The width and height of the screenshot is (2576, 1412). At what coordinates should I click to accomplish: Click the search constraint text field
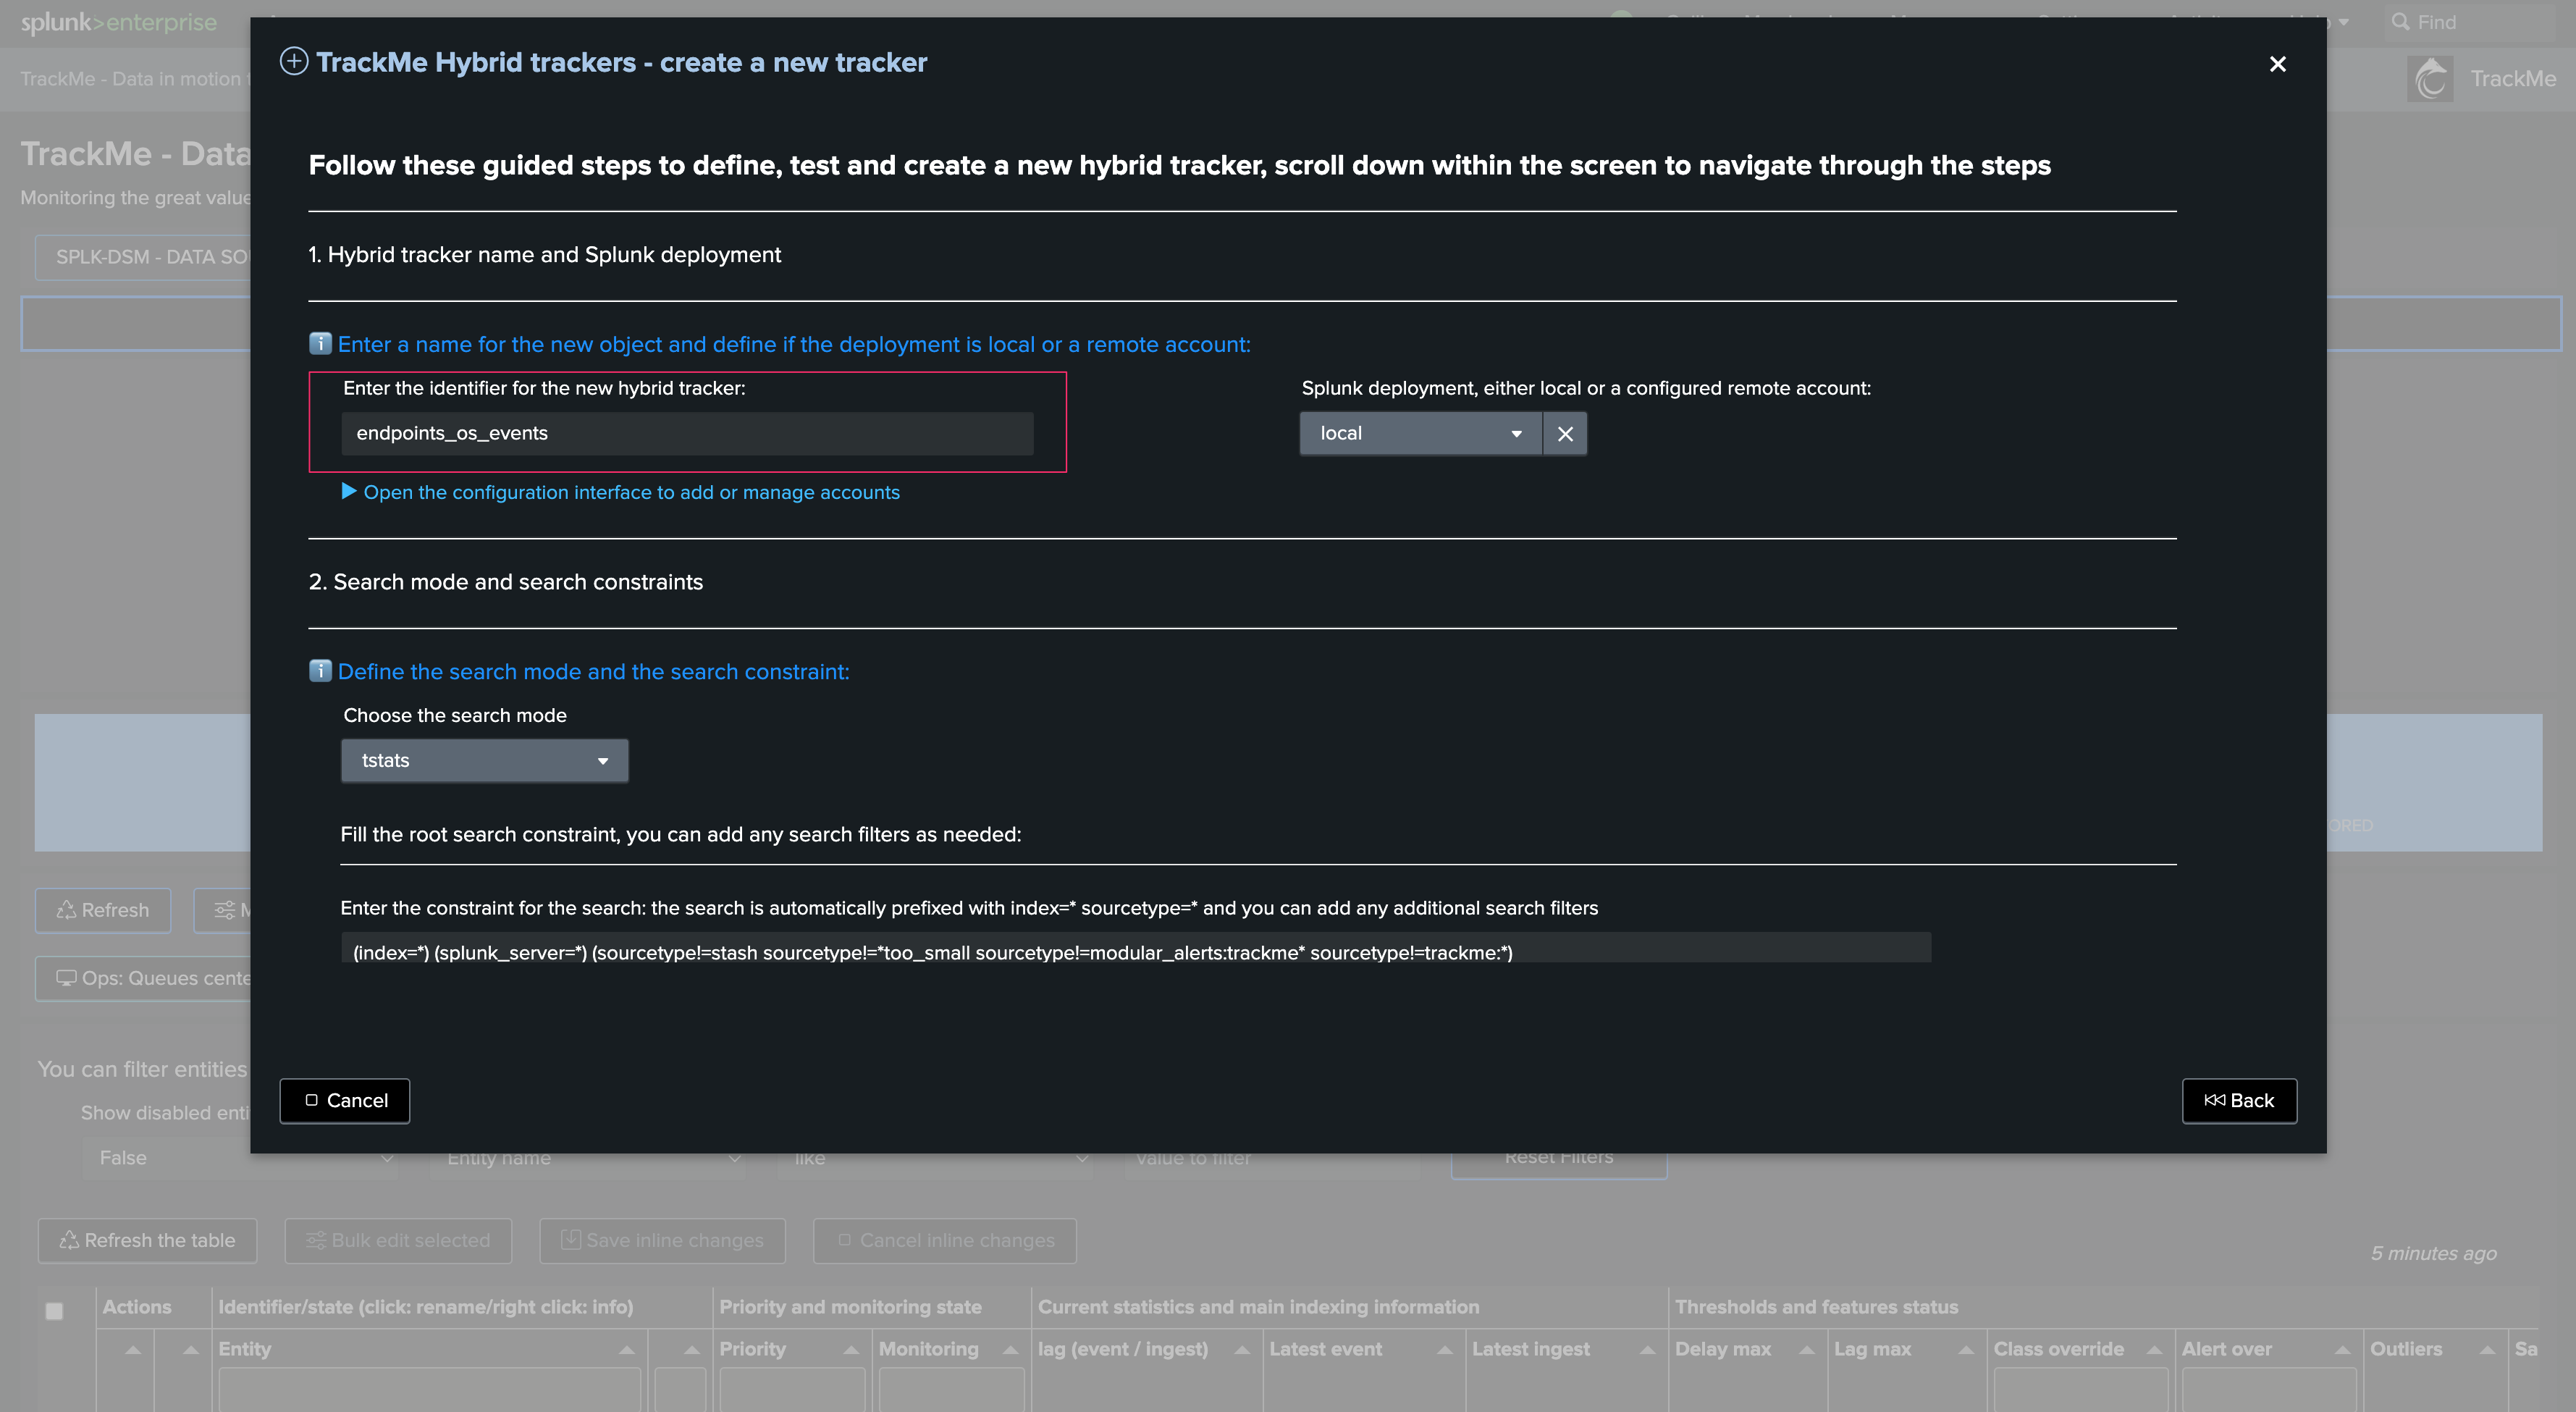[1135, 948]
